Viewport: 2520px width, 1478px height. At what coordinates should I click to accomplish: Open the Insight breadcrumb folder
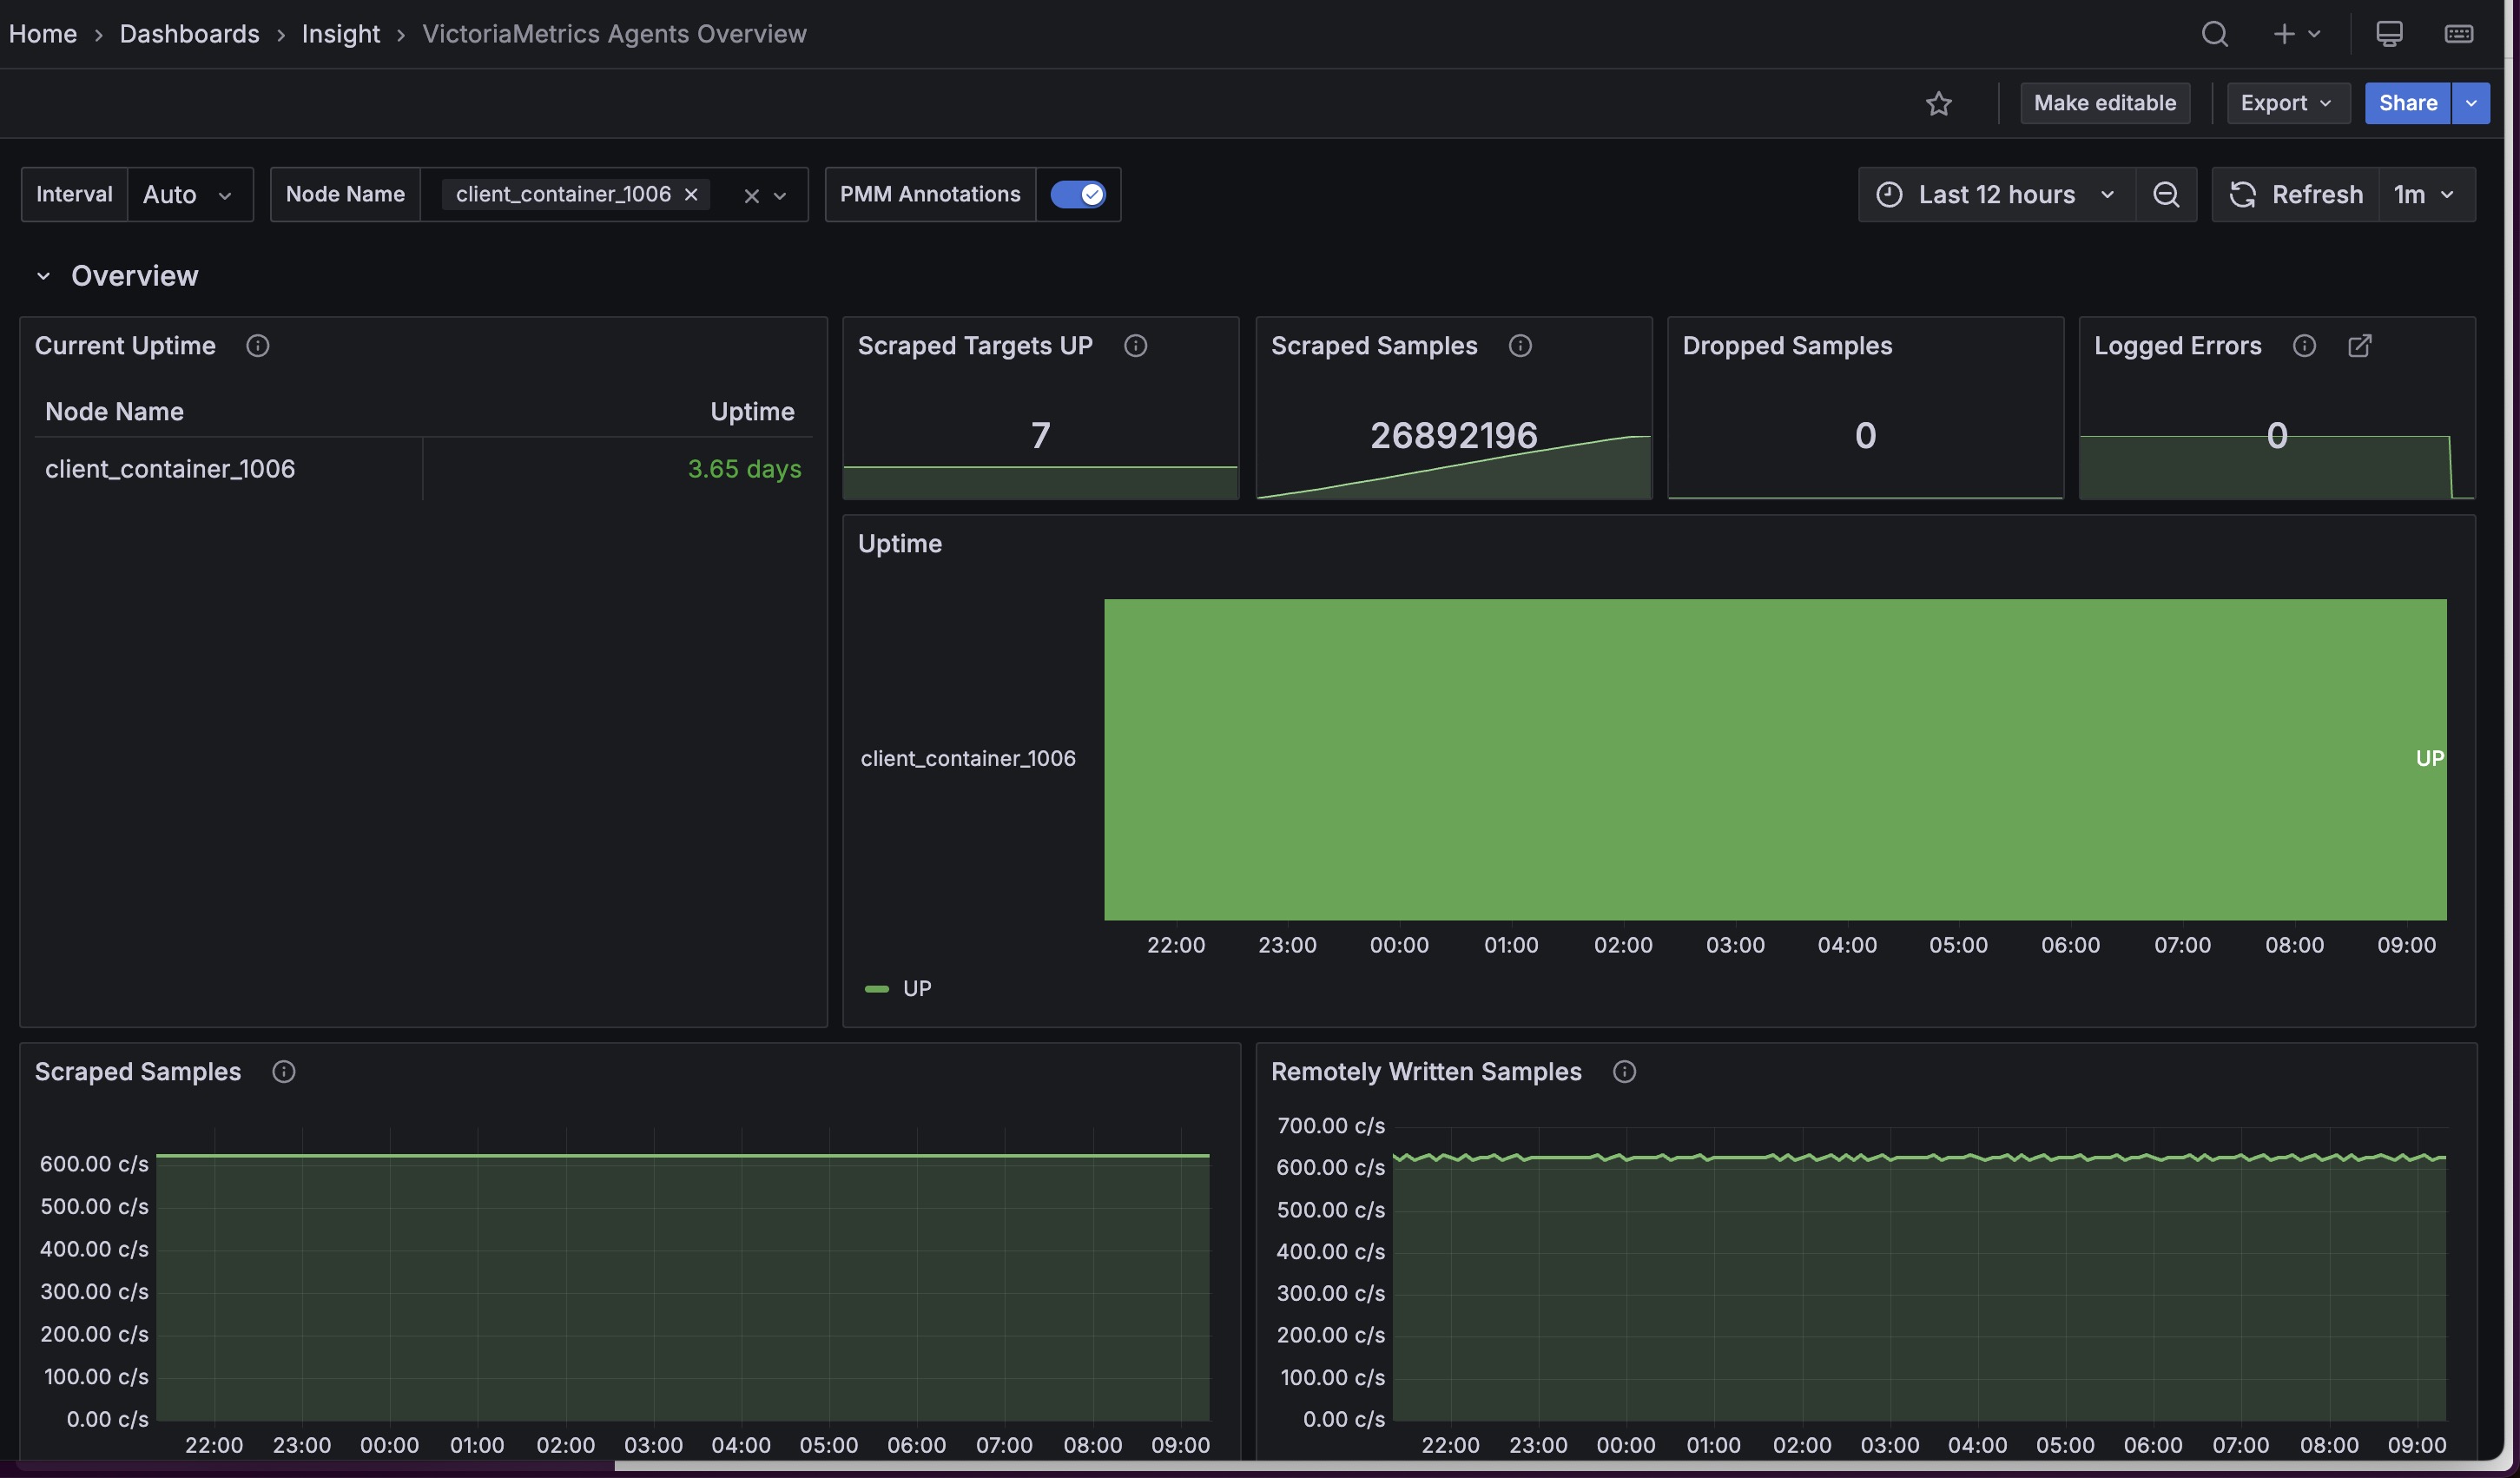(x=340, y=34)
